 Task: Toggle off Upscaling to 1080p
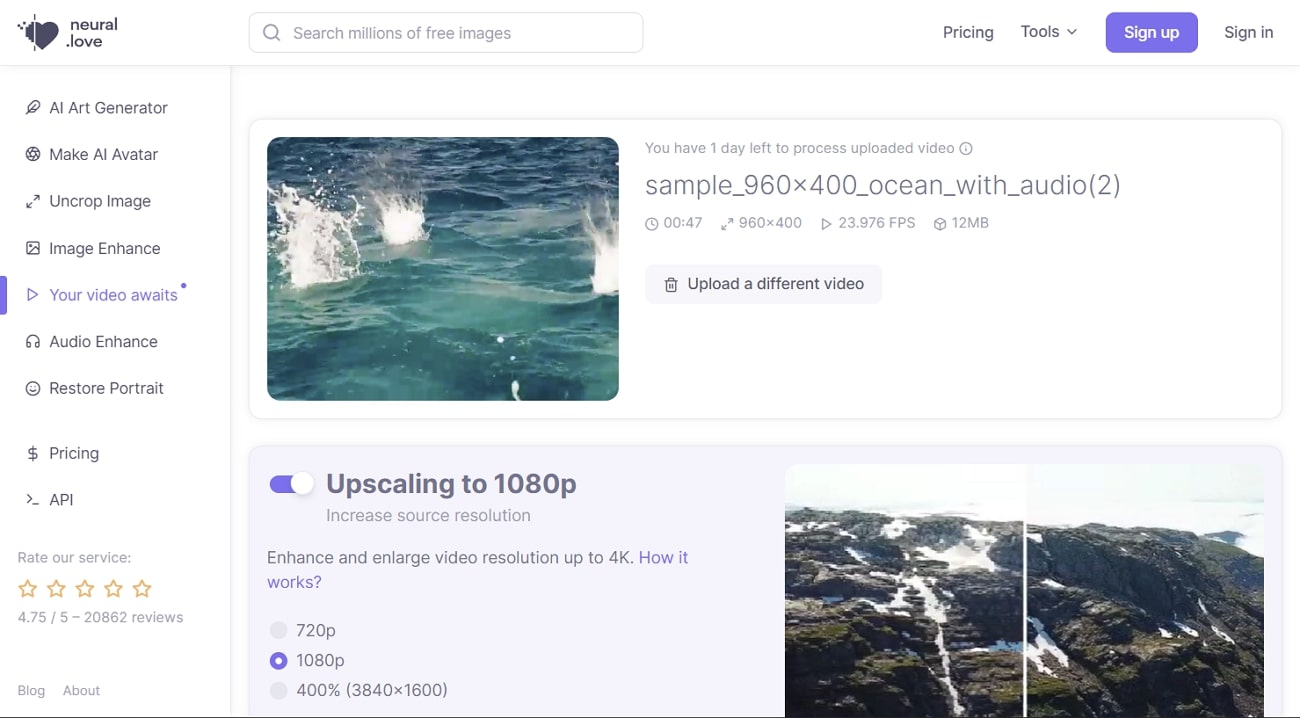coord(291,483)
